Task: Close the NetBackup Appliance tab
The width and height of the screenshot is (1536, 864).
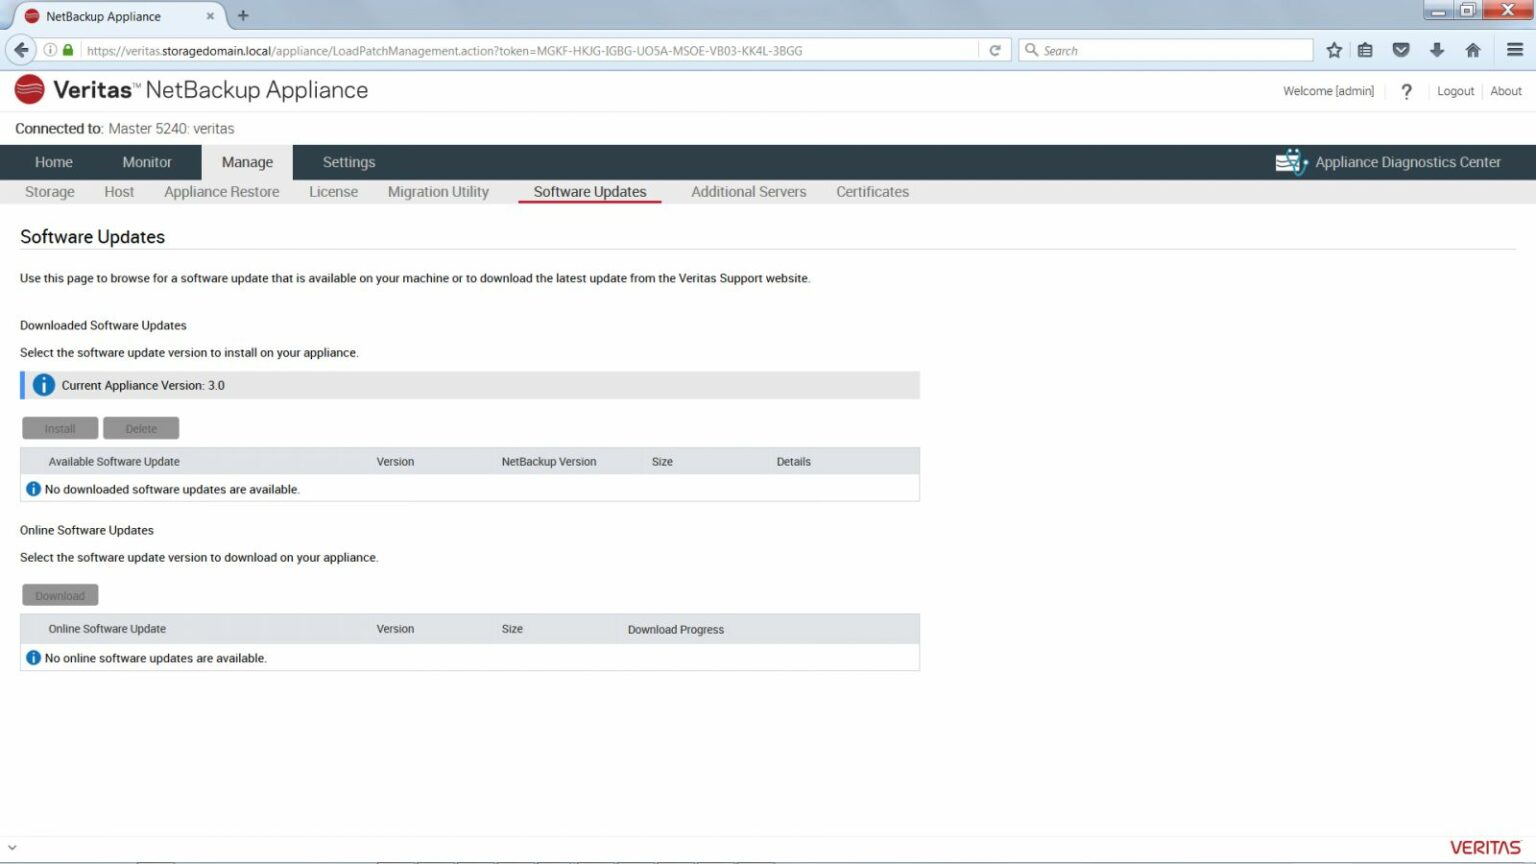Action: click(210, 16)
